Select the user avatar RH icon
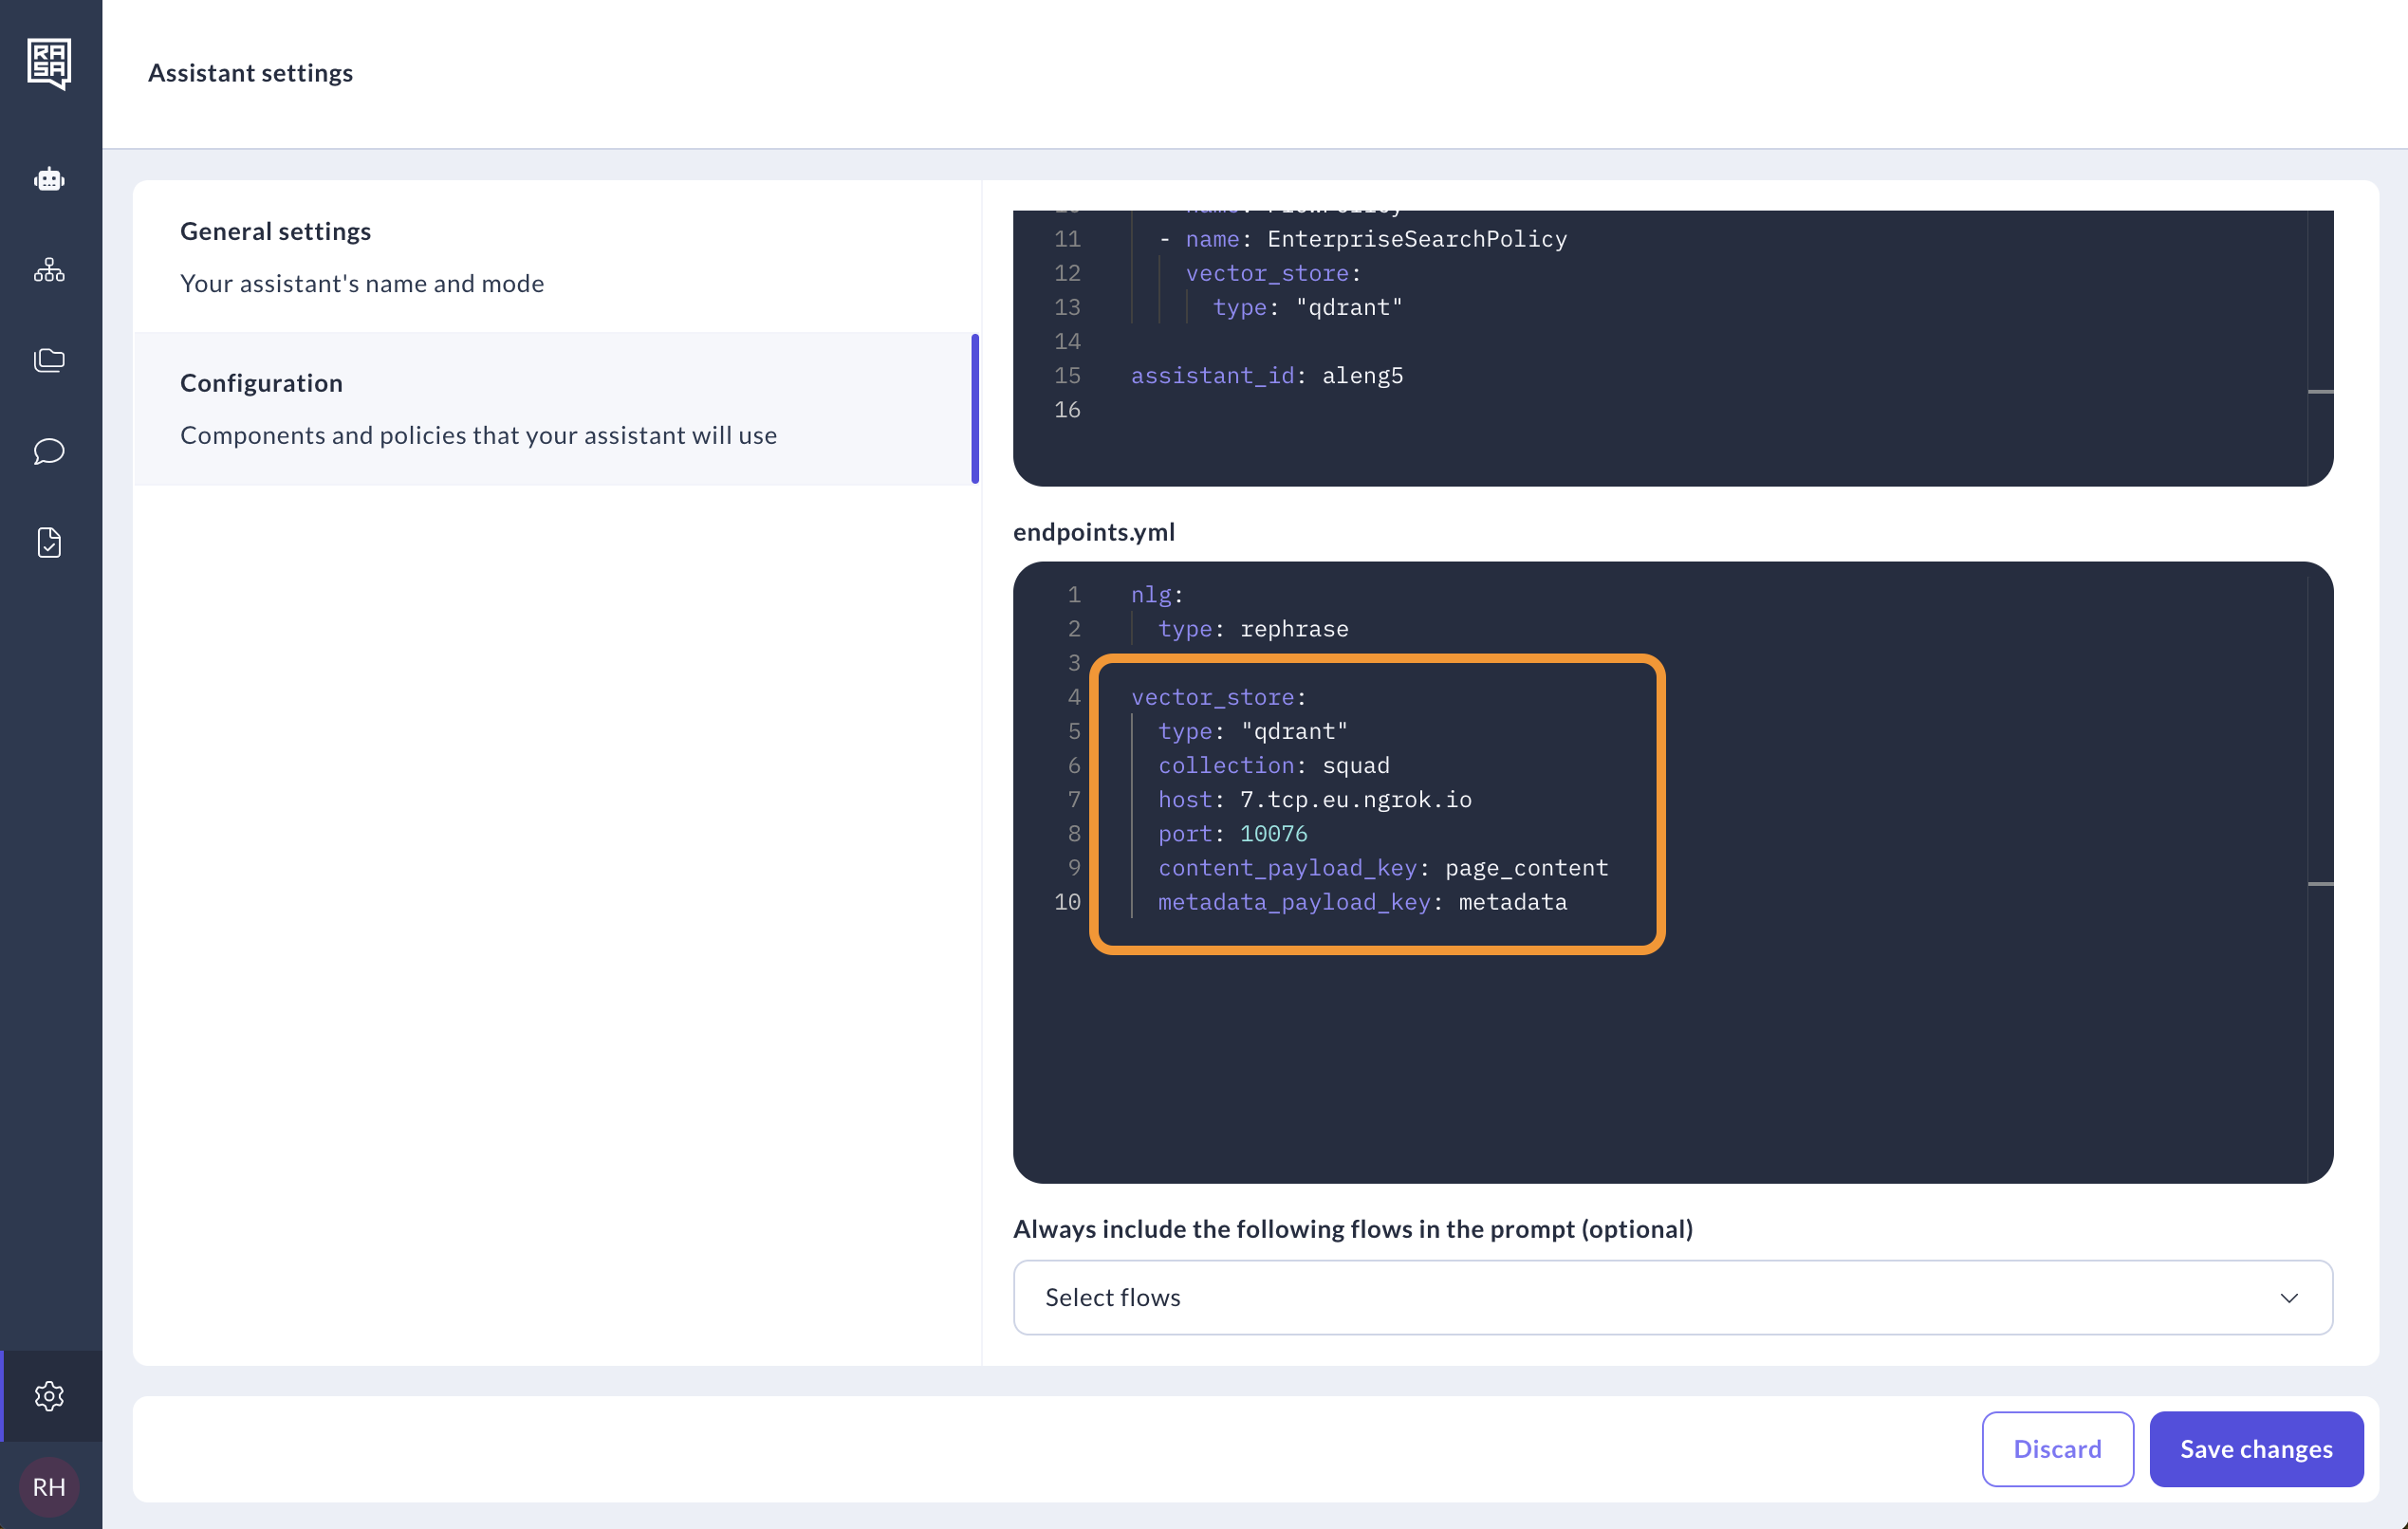This screenshot has height=1529, width=2408. click(49, 1487)
